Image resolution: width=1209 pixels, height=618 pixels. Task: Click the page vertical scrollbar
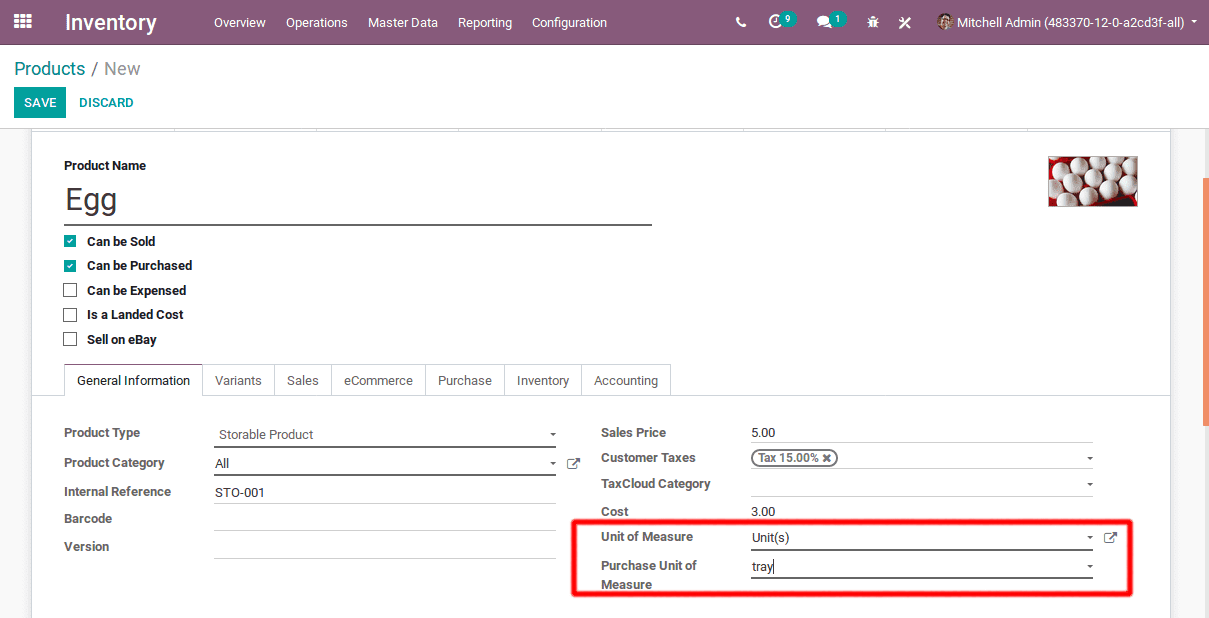tap(1205, 300)
